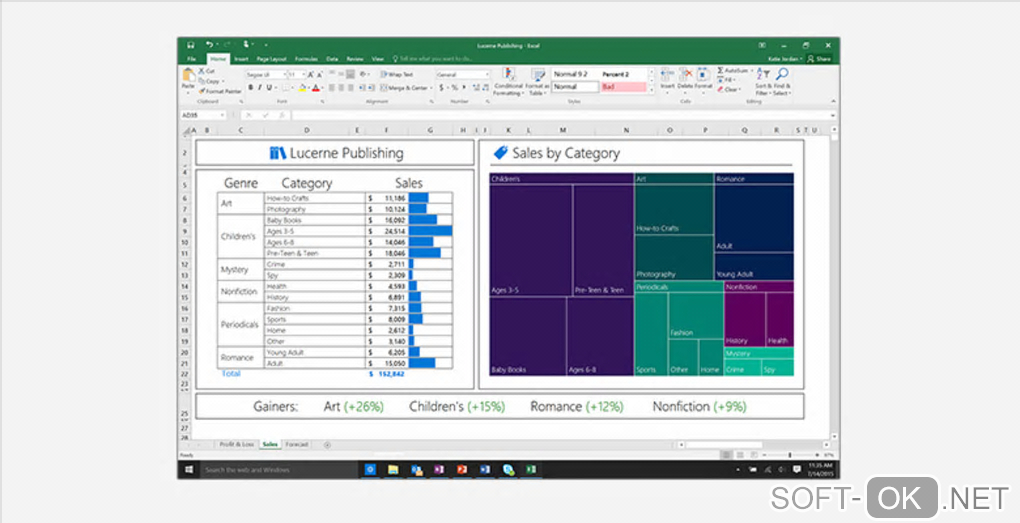
Task: Apply the Percent 2 cell style
Action: coord(623,74)
